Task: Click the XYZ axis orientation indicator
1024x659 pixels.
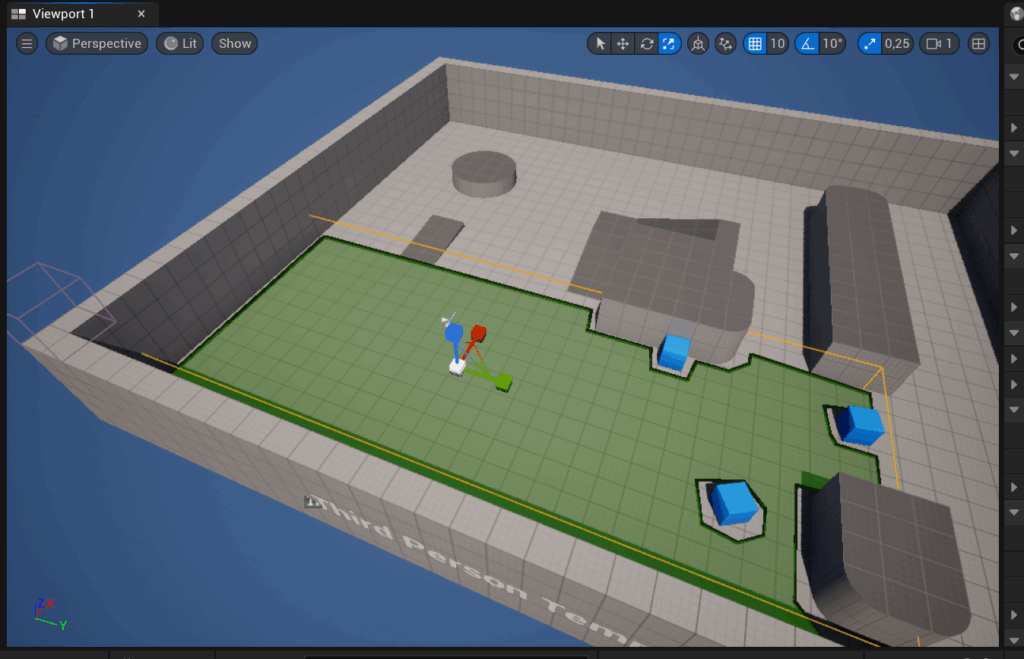Action: tap(50, 614)
